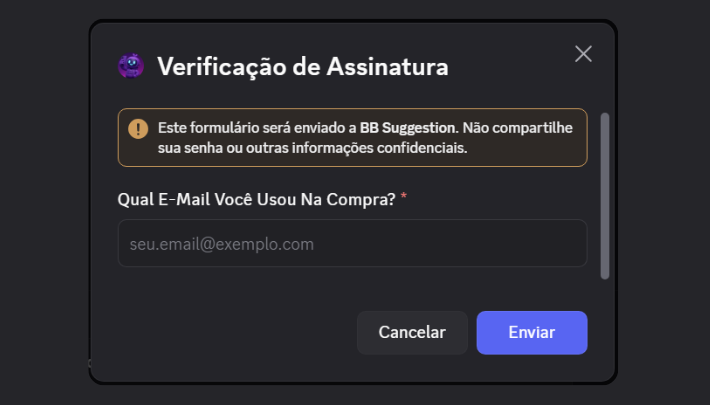The image size is (710, 405).
Task: Click empty header space beside the title
Action: (509, 67)
